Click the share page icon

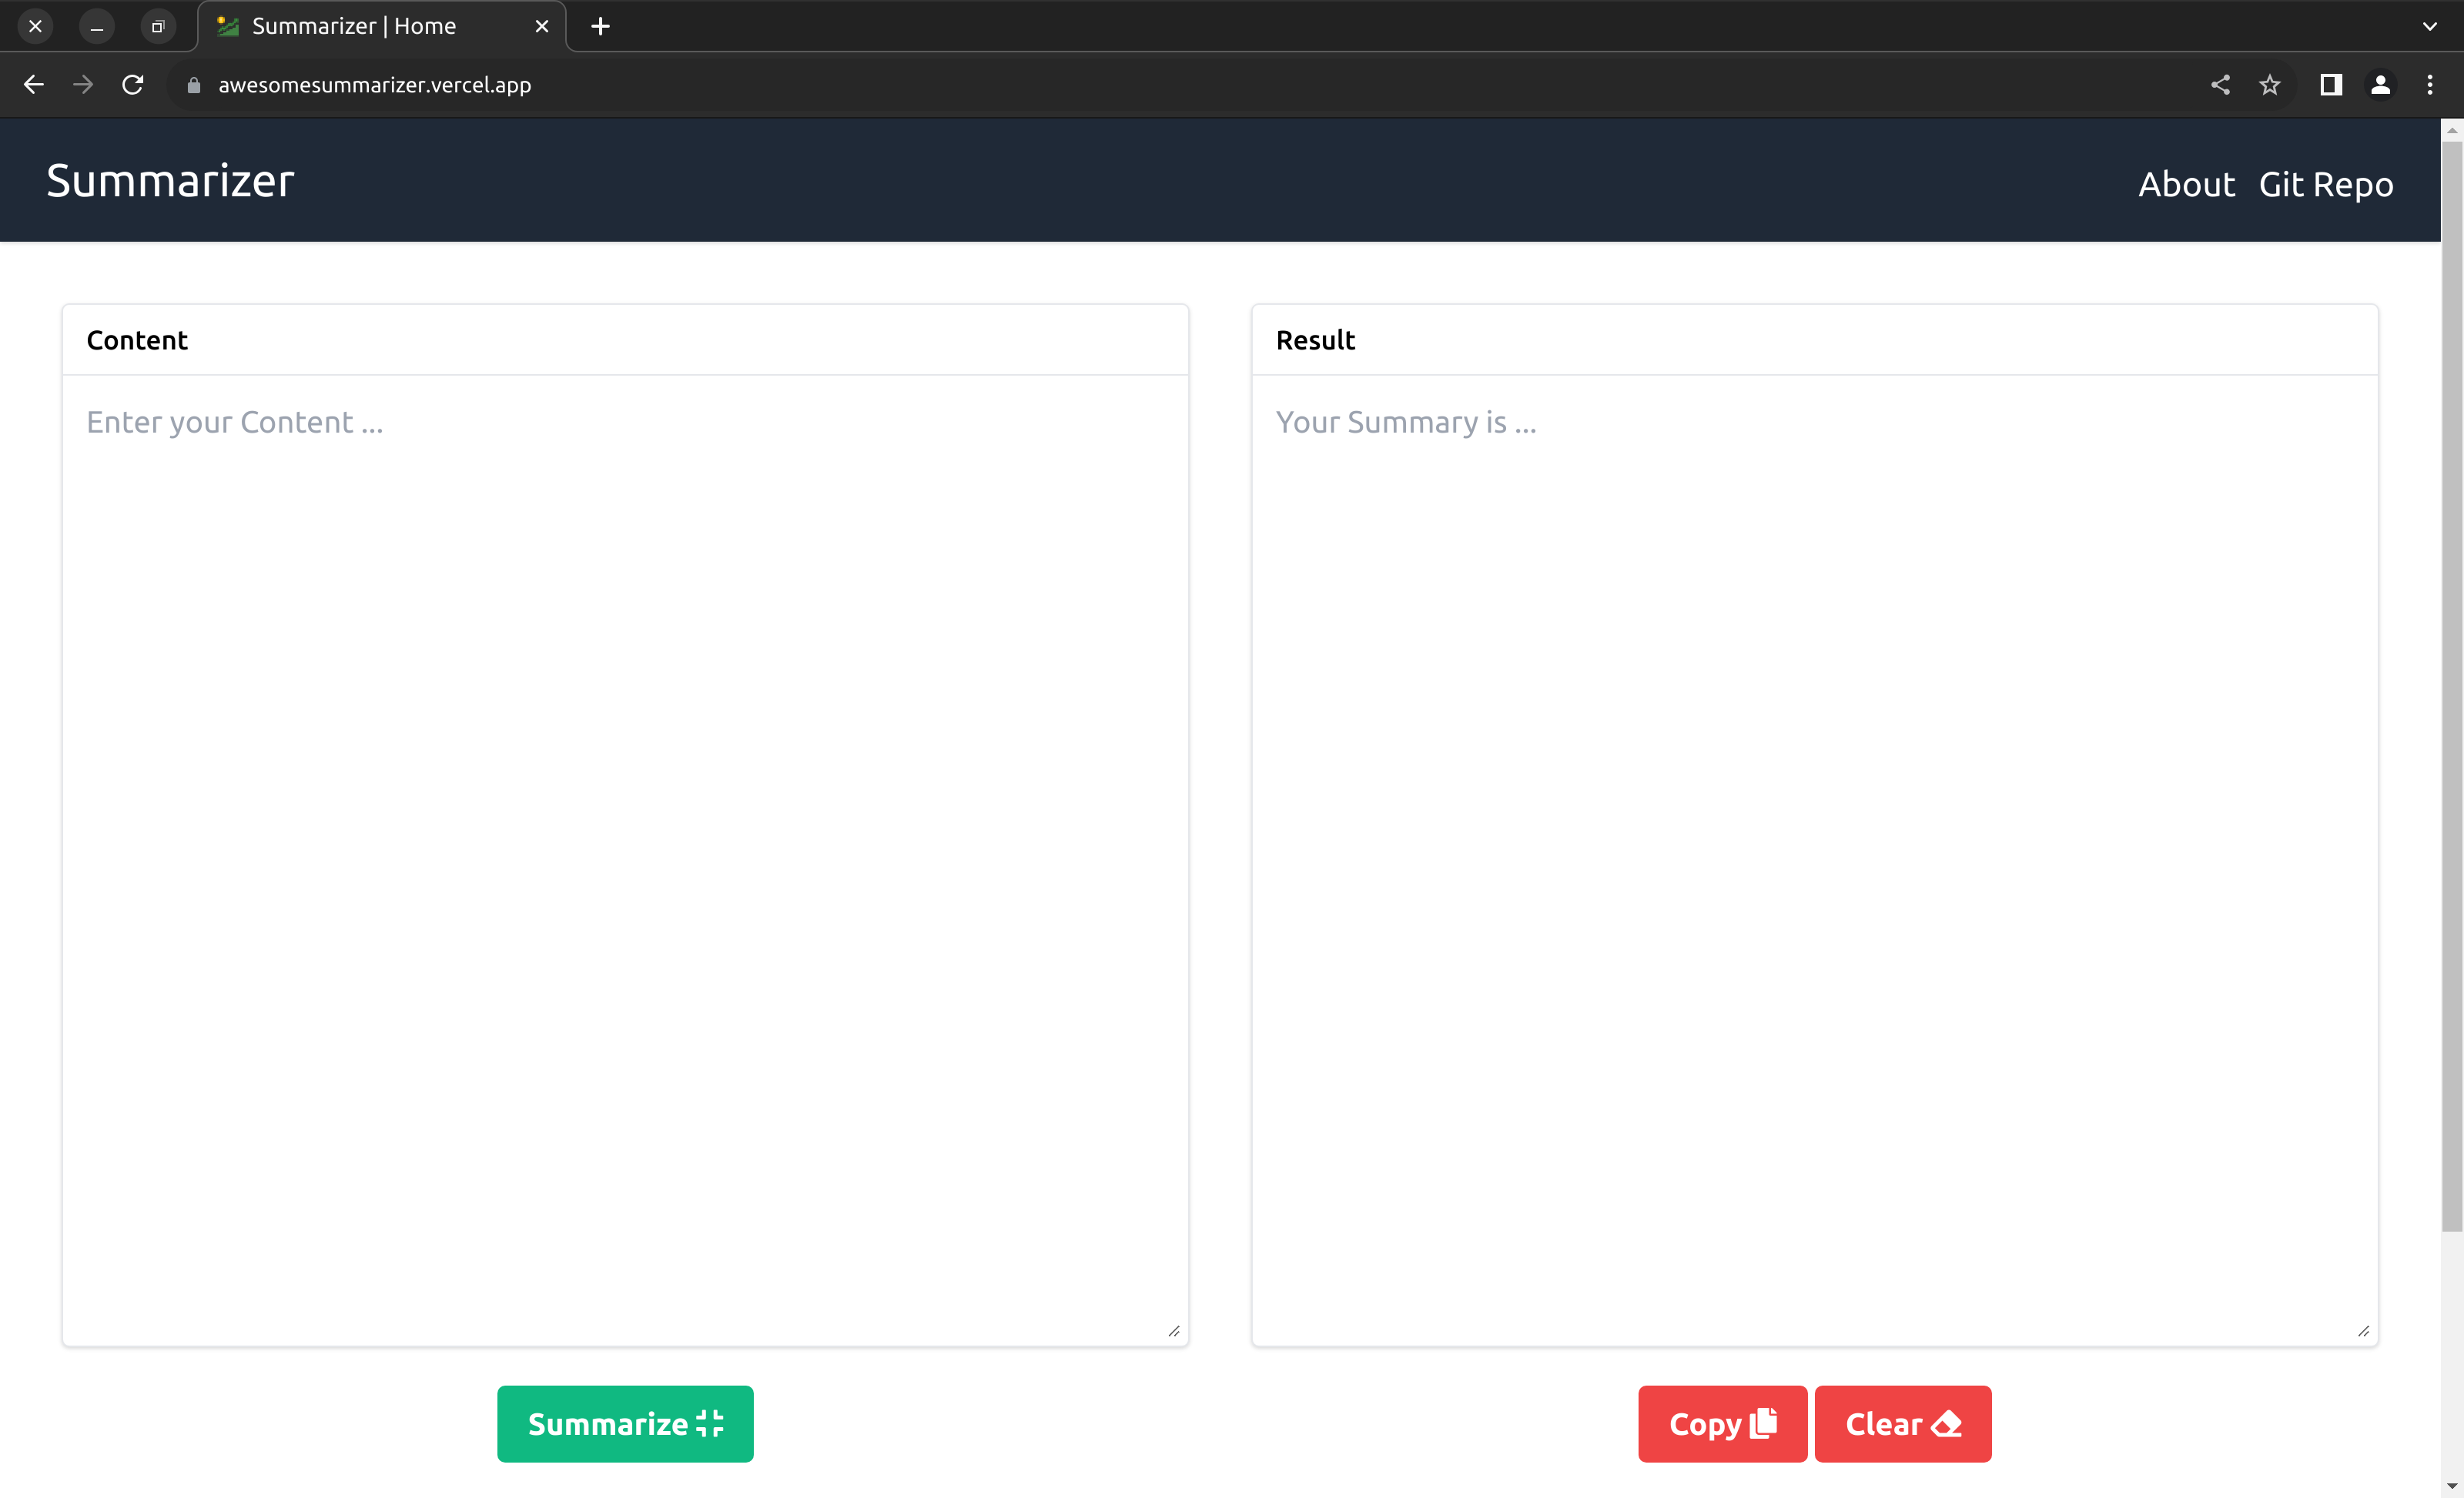2220,85
